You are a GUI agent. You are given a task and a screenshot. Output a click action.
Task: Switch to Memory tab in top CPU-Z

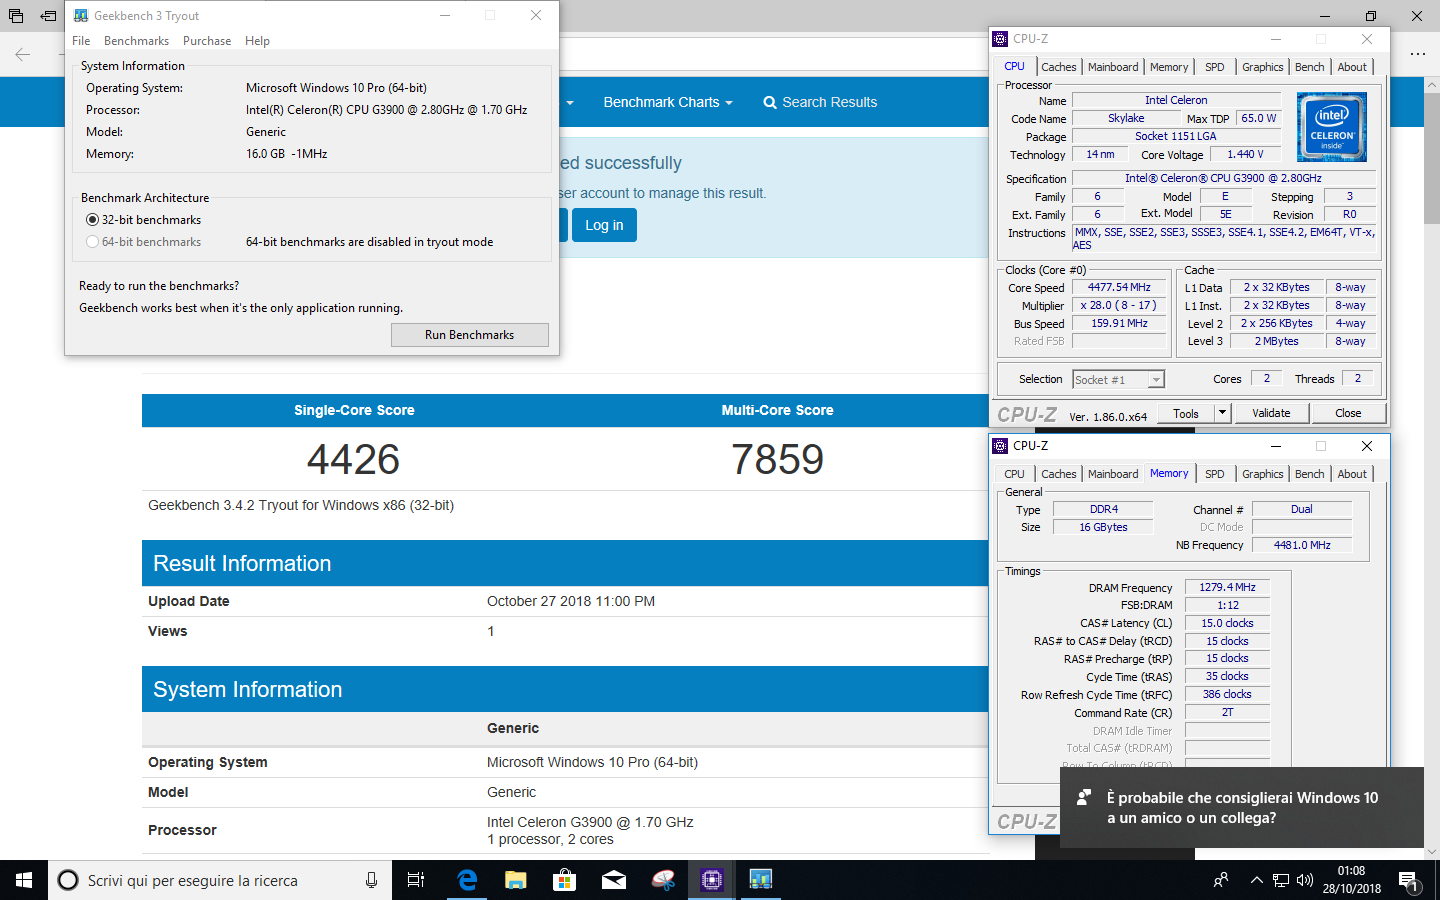(x=1169, y=67)
